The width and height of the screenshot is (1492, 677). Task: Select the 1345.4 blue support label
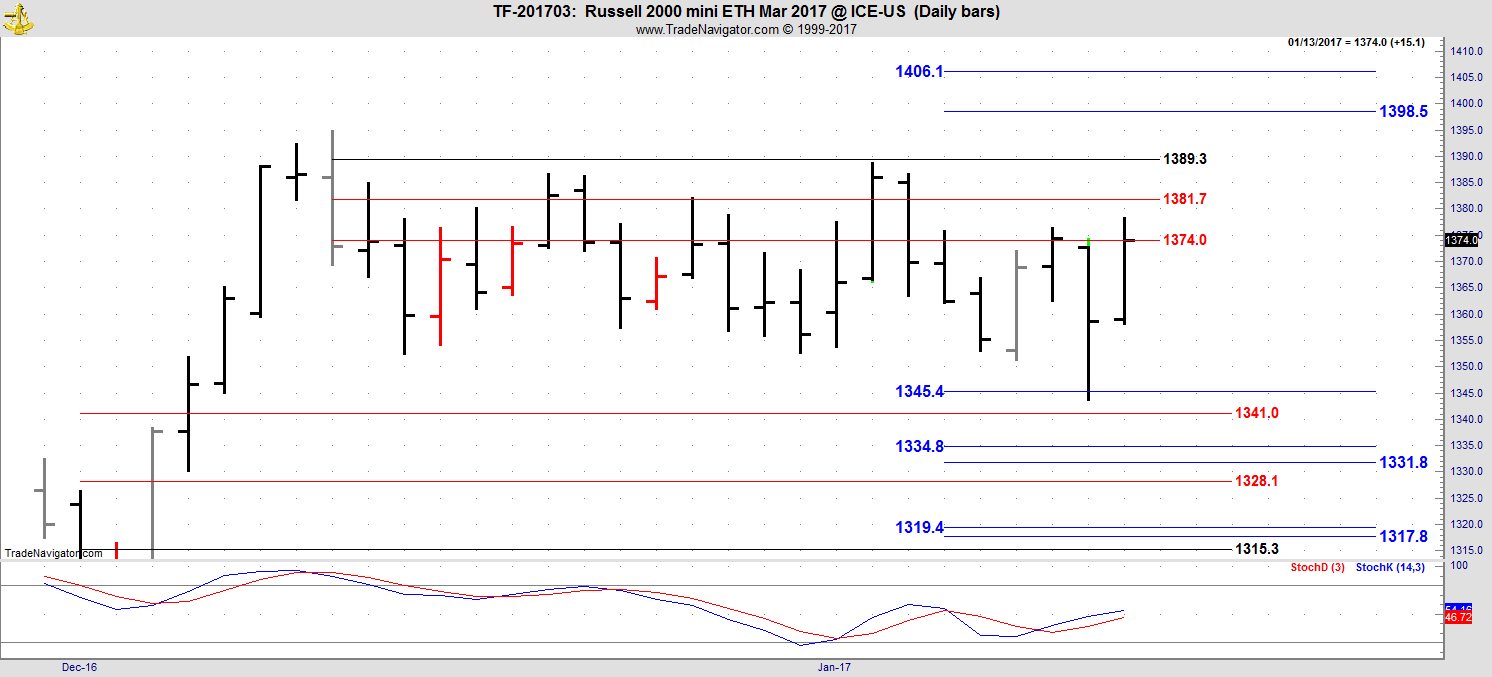(919, 392)
